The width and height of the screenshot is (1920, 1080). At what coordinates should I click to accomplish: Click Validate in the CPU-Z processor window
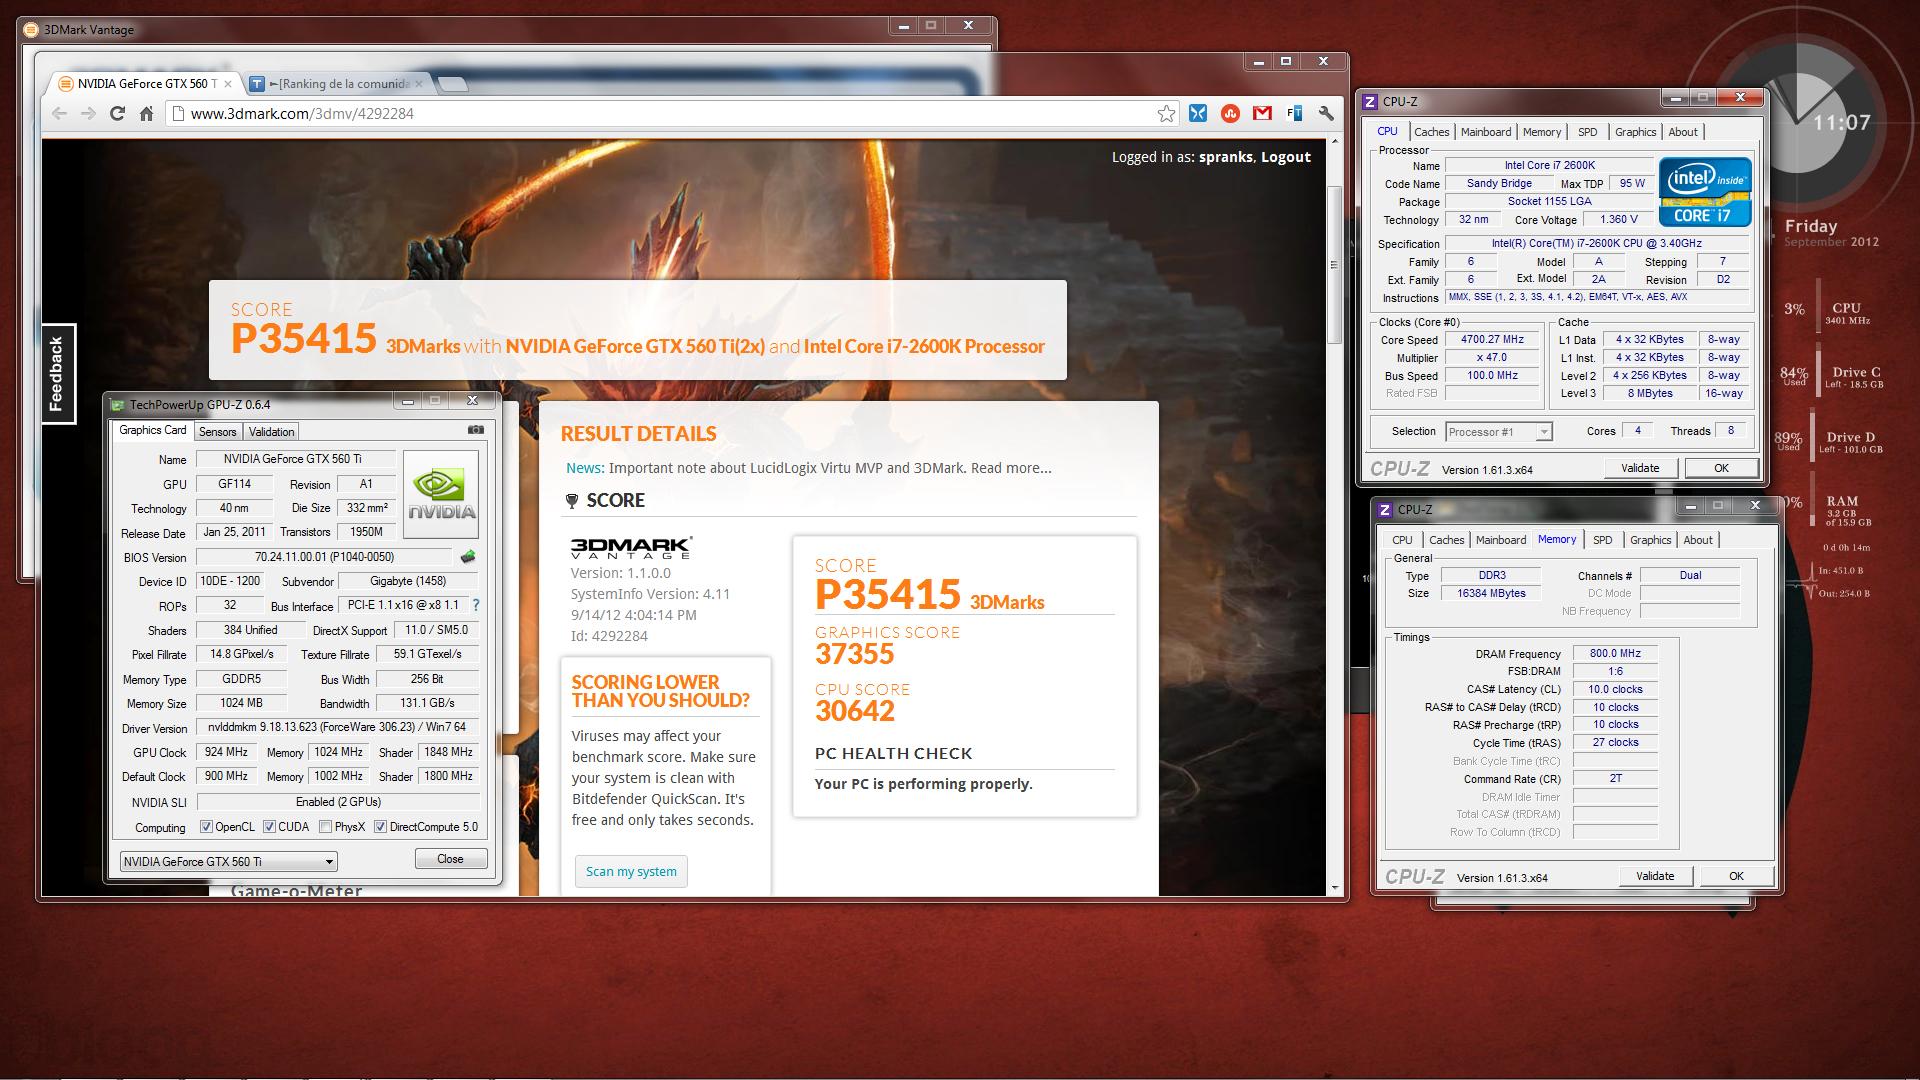click(x=1640, y=468)
